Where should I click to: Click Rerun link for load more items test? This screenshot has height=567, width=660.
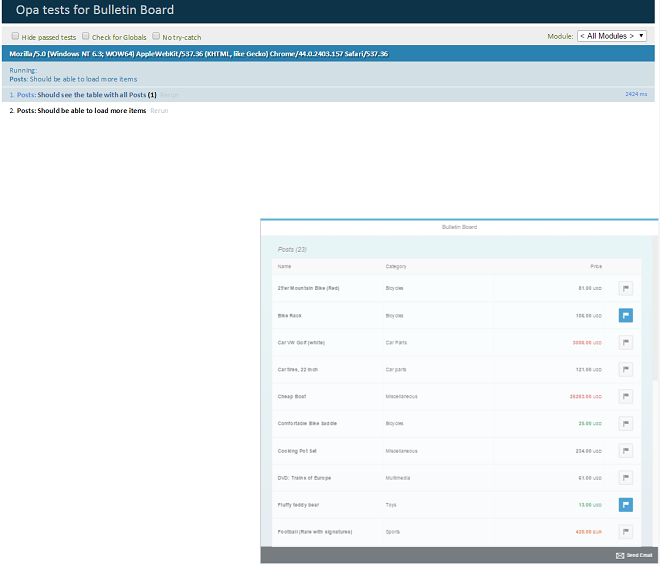tap(159, 111)
